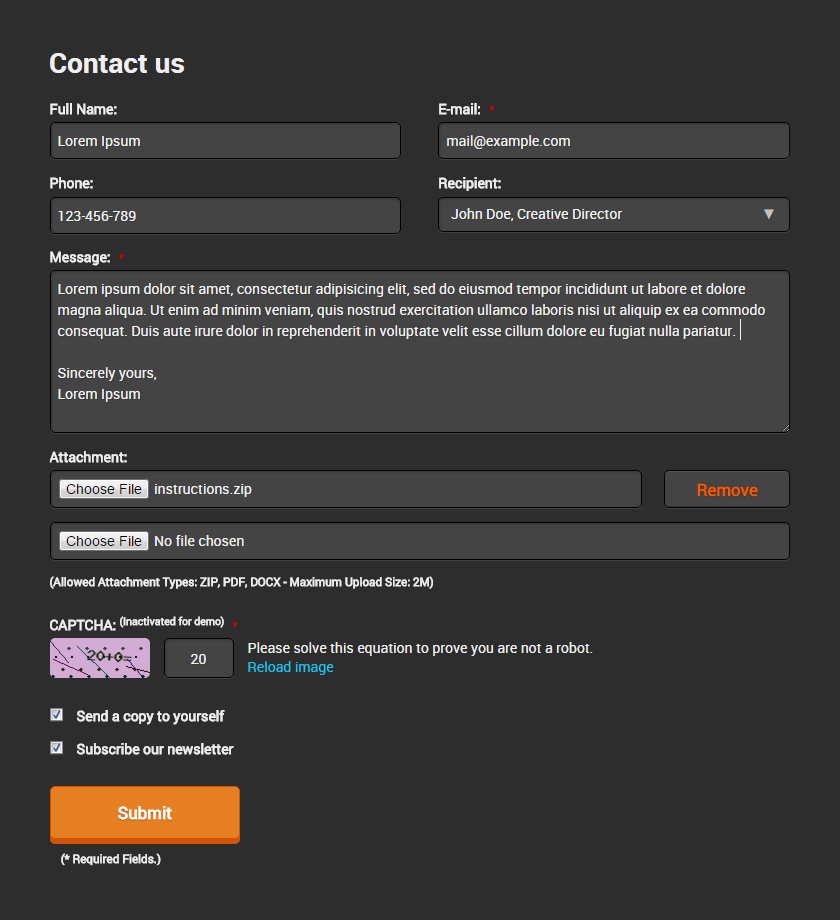Click the orange Submit button
Screen dimensions: 840x920
[145, 815]
